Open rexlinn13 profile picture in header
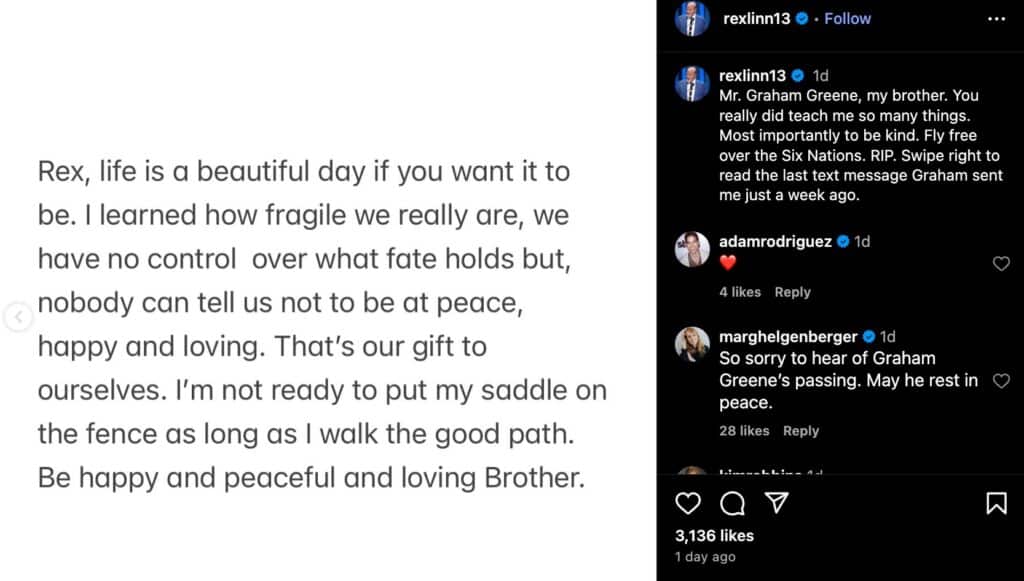 point(692,19)
